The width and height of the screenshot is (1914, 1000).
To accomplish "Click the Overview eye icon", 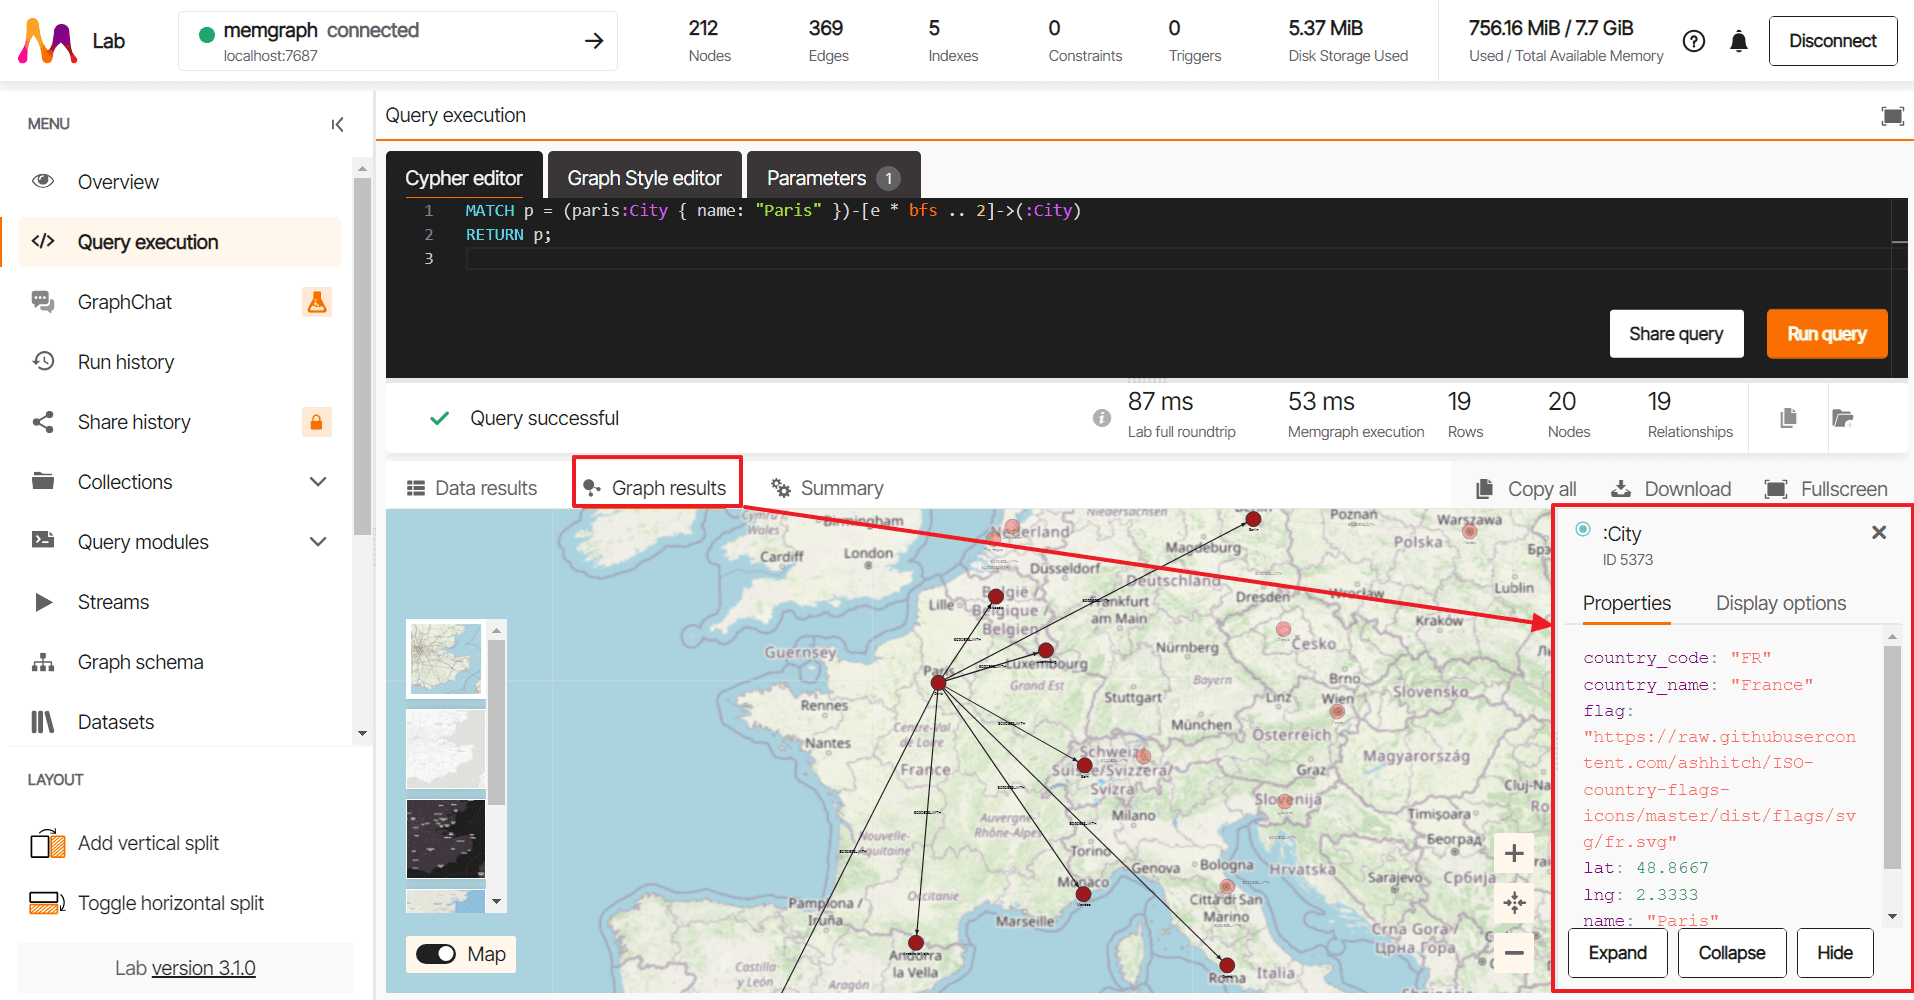I will (43, 181).
